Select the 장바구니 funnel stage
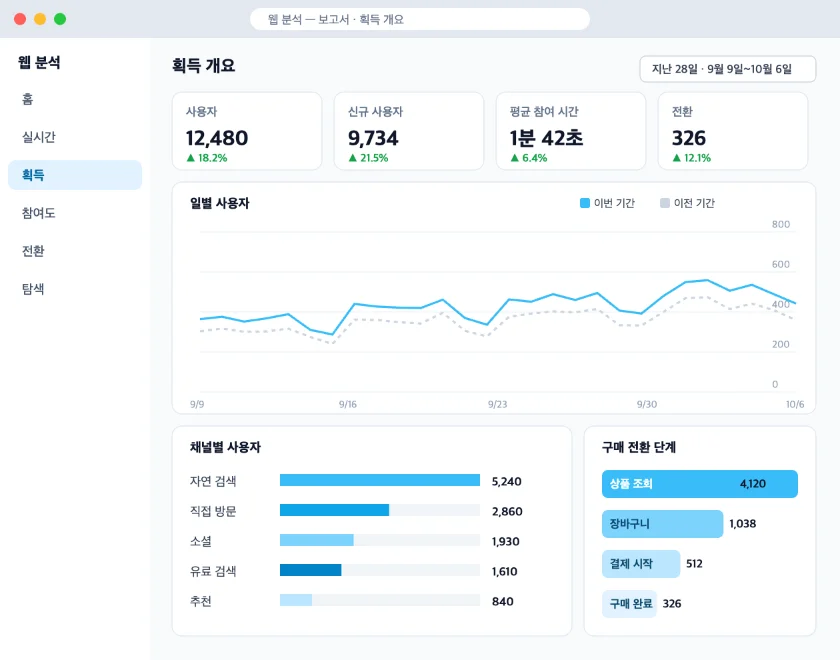Viewport: 840px width, 660px height. click(x=663, y=524)
